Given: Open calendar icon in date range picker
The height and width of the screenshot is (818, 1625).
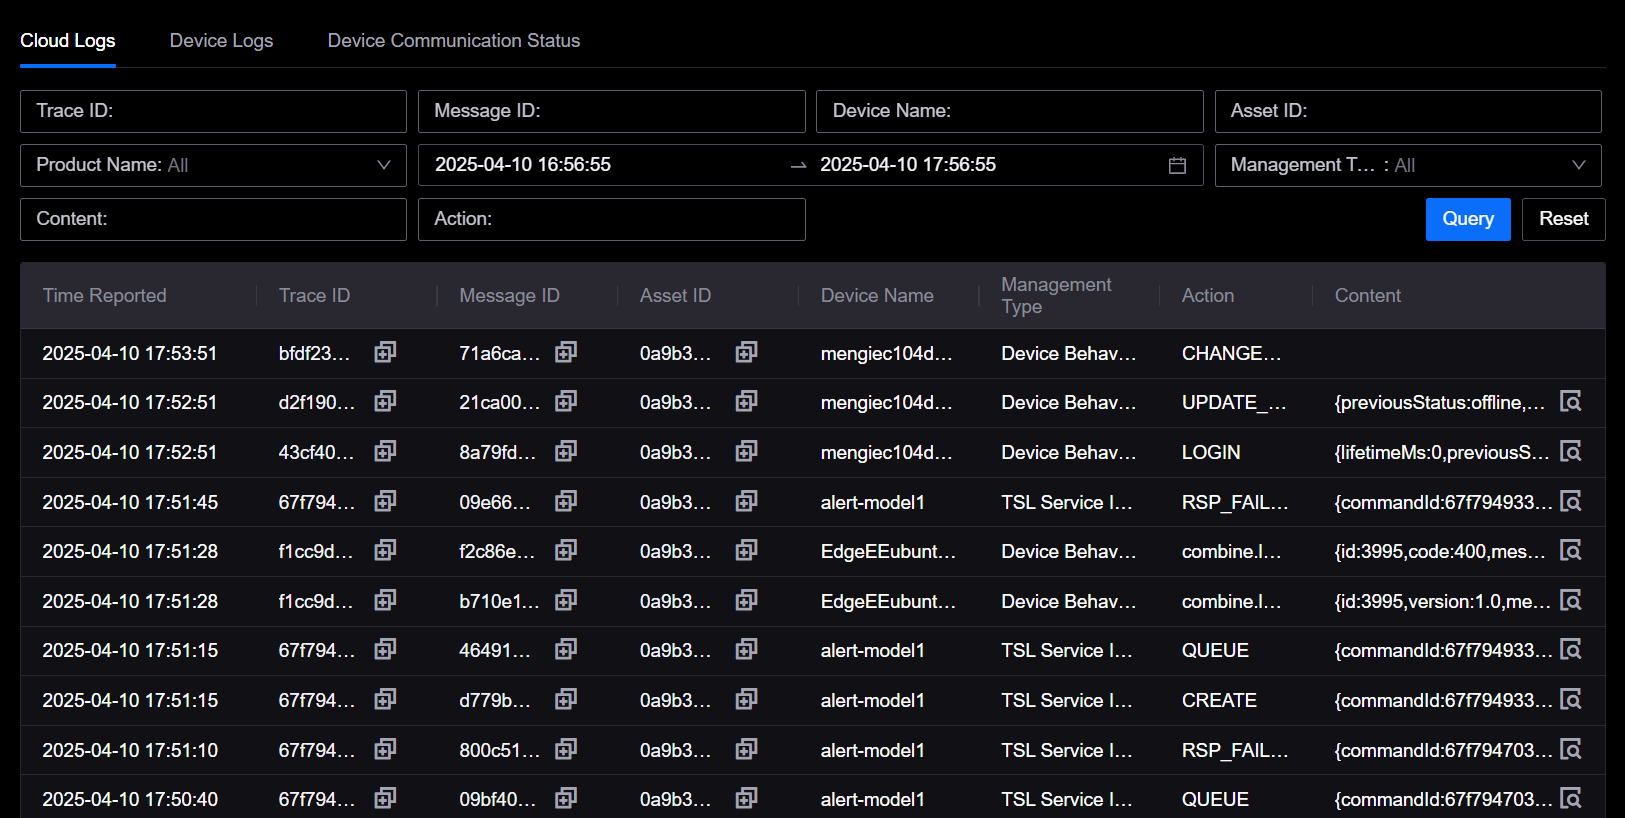Looking at the screenshot, I should pyautogui.click(x=1177, y=165).
